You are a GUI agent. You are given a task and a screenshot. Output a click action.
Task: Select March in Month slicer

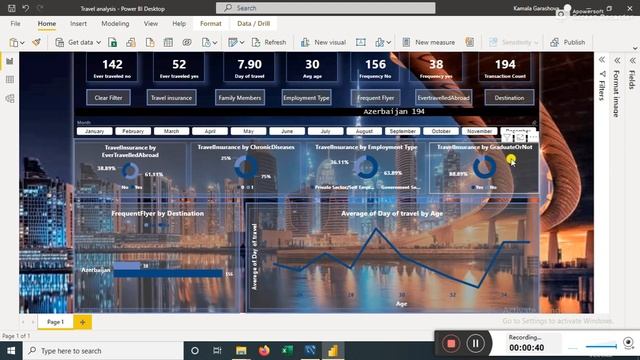point(171,131)
